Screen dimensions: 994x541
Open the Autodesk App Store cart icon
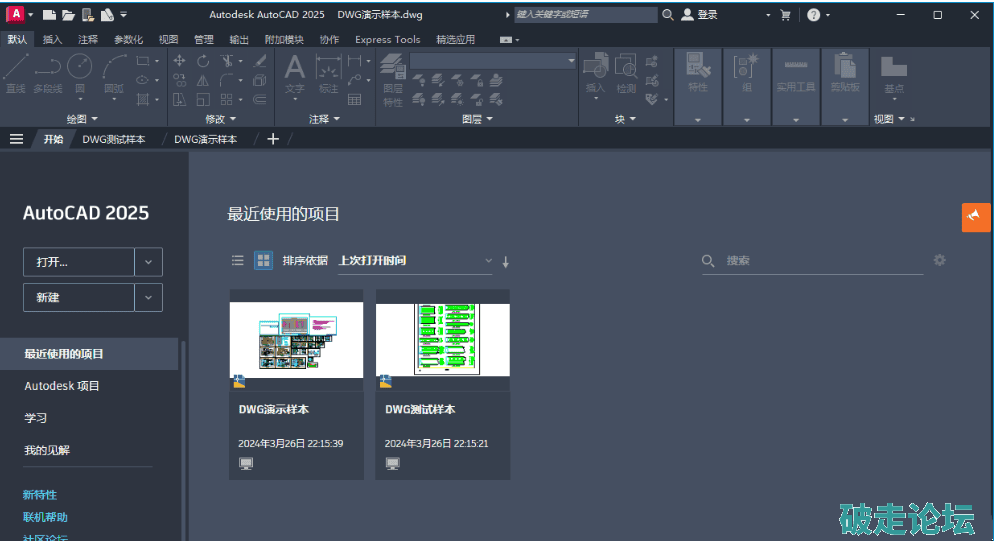click(785, 15)
